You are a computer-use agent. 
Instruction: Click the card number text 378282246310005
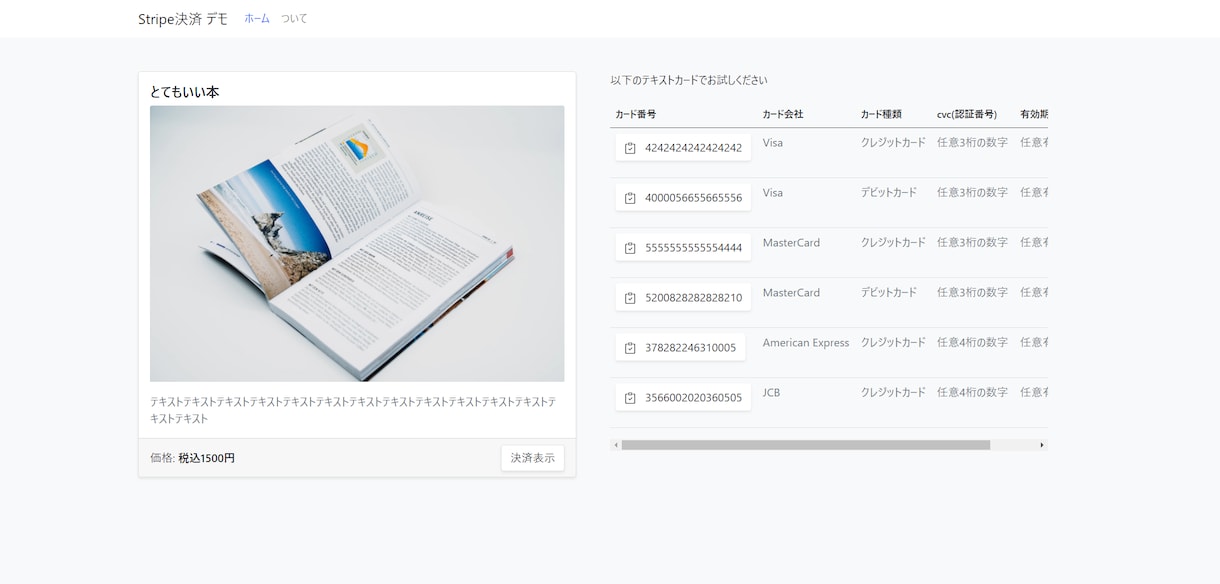pos(690,348)
